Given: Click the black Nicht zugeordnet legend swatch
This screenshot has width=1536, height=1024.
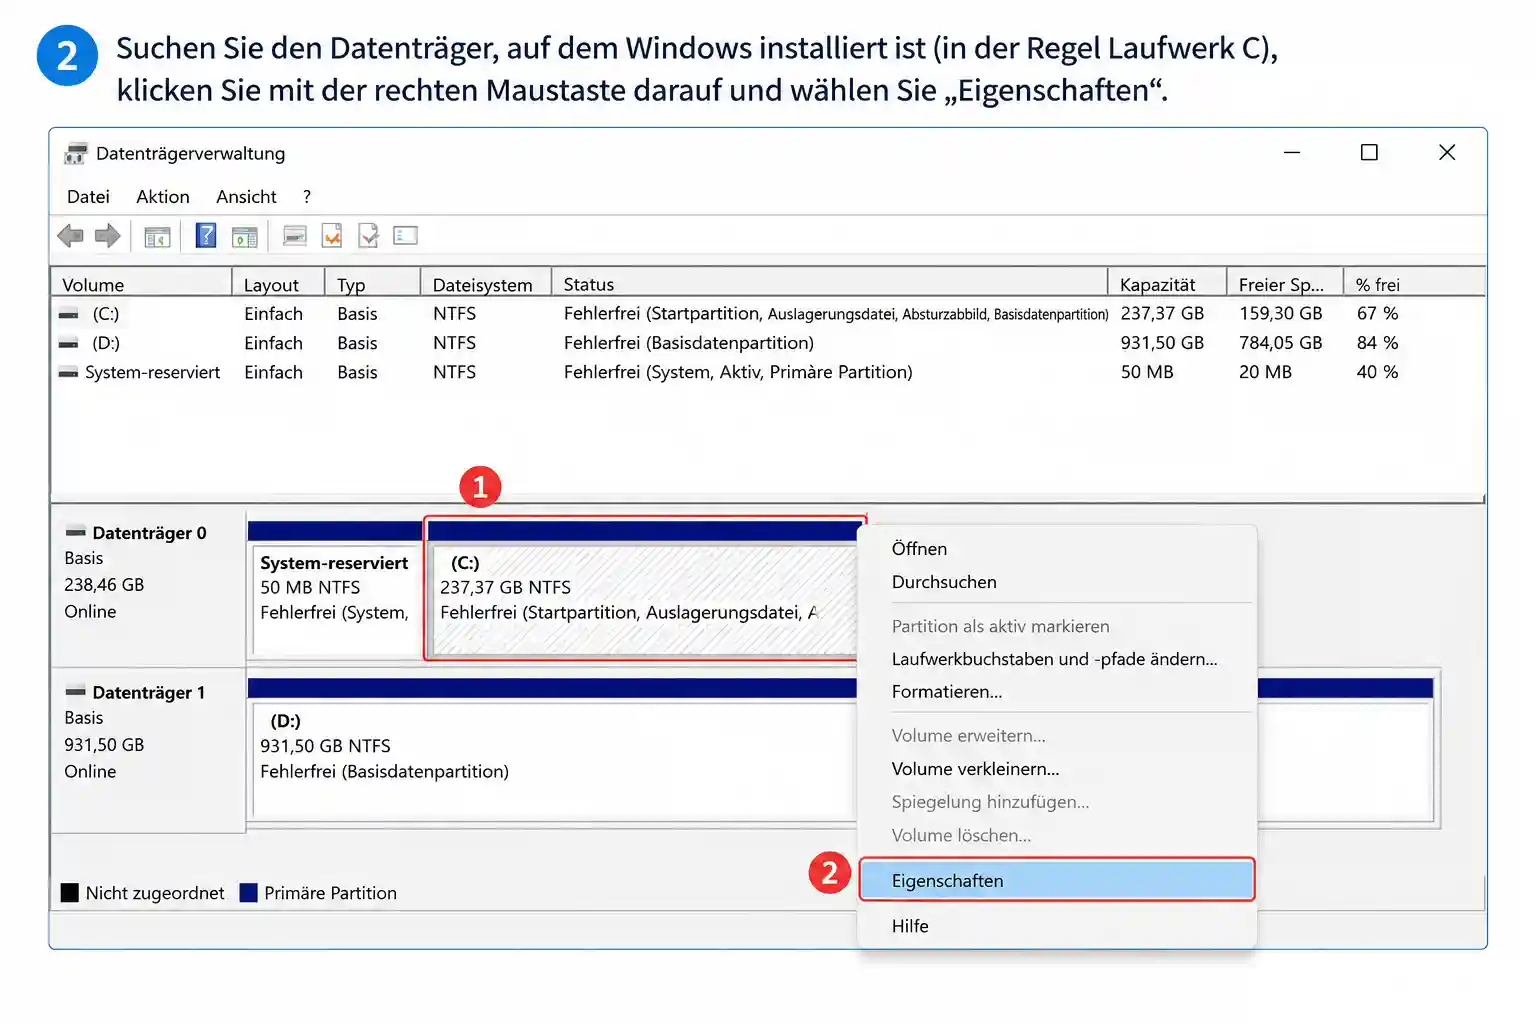Looking at the screenshot, I should tap(69, 893).
